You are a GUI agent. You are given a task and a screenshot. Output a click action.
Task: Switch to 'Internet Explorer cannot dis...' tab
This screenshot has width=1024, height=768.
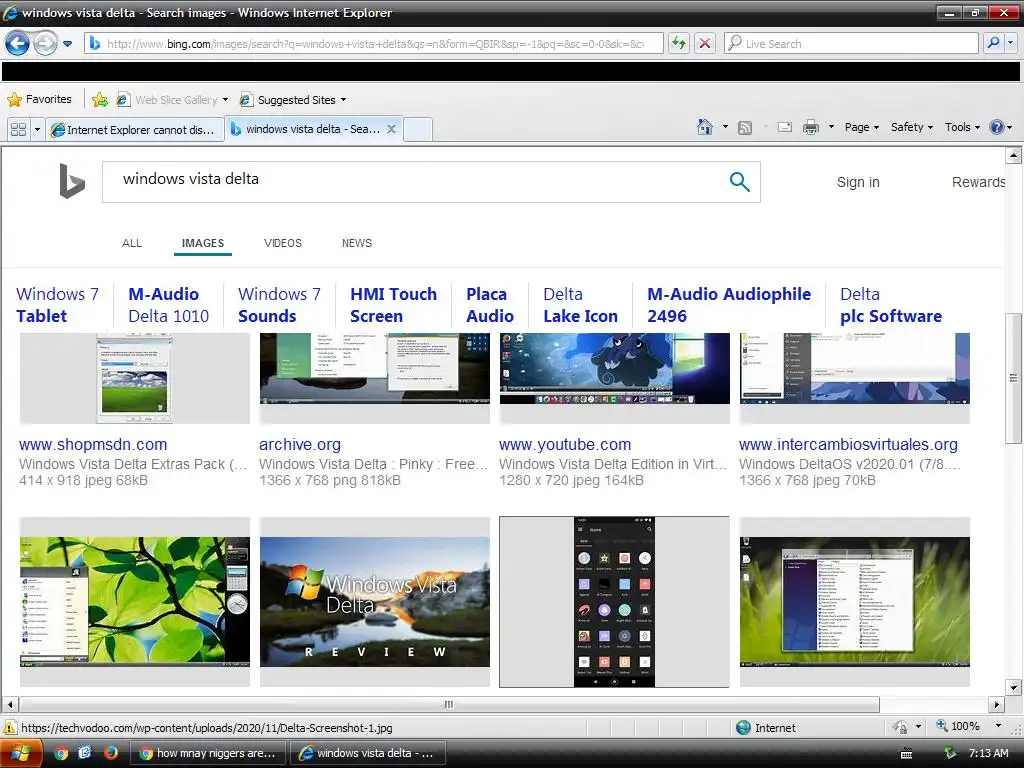pyautogui.click(x=135, y=129)
